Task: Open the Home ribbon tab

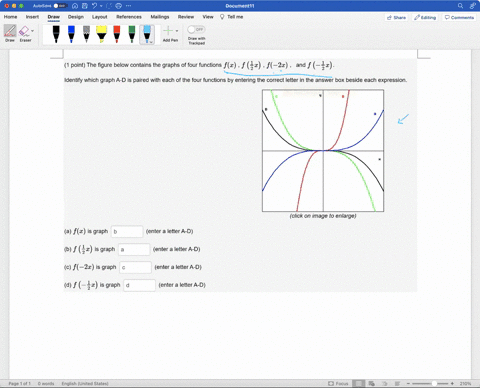Action: point(10,17)
